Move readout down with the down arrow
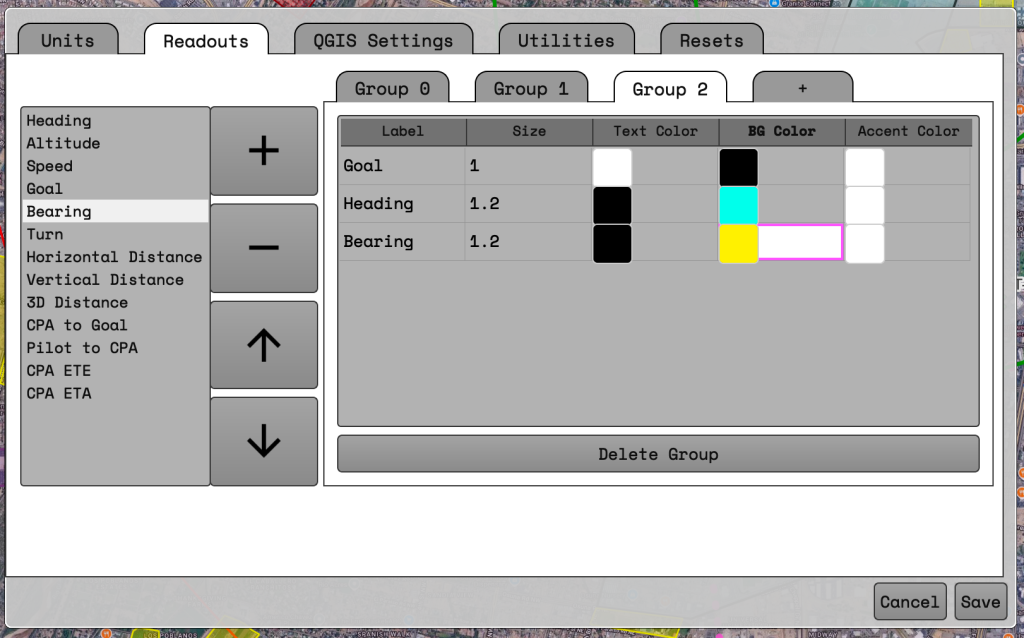This screenshot has height=638, width=1024. [x=264, y=441]
